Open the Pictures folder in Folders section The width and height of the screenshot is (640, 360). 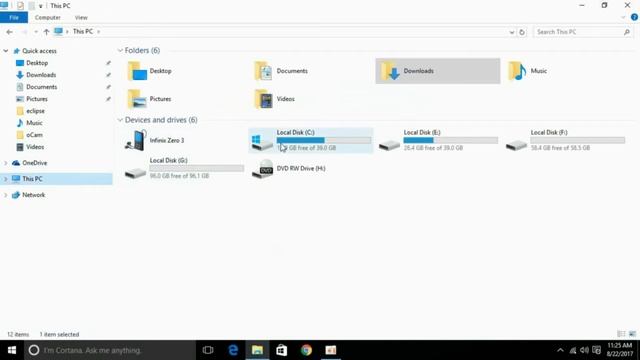(149, 99)
